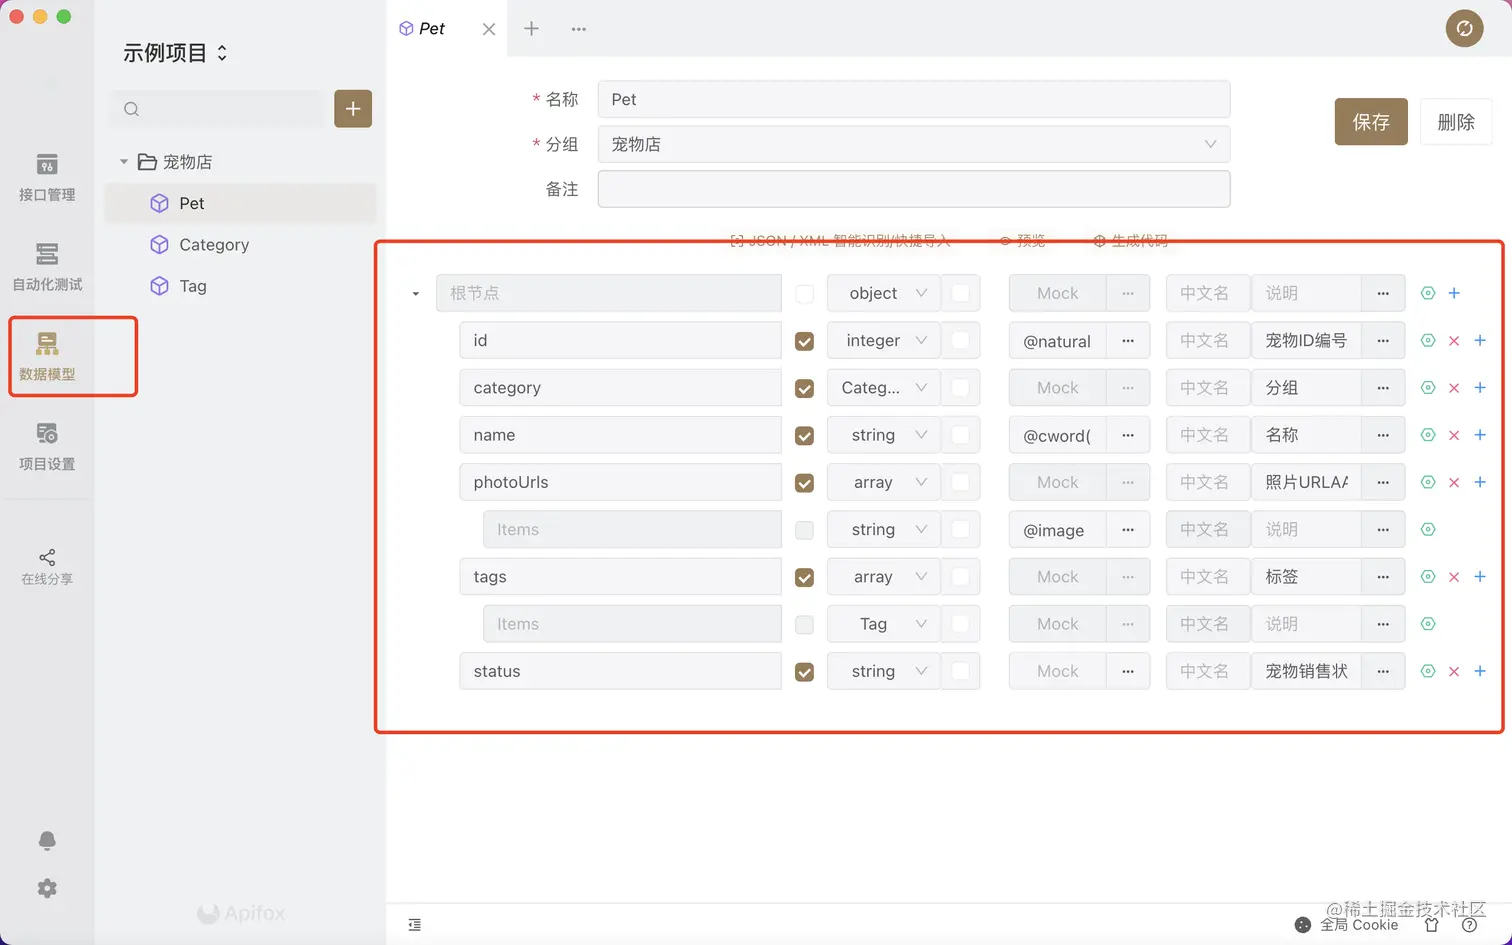Click the status field name input
Screen dimensions: 1512x945
tap(621, 672)
